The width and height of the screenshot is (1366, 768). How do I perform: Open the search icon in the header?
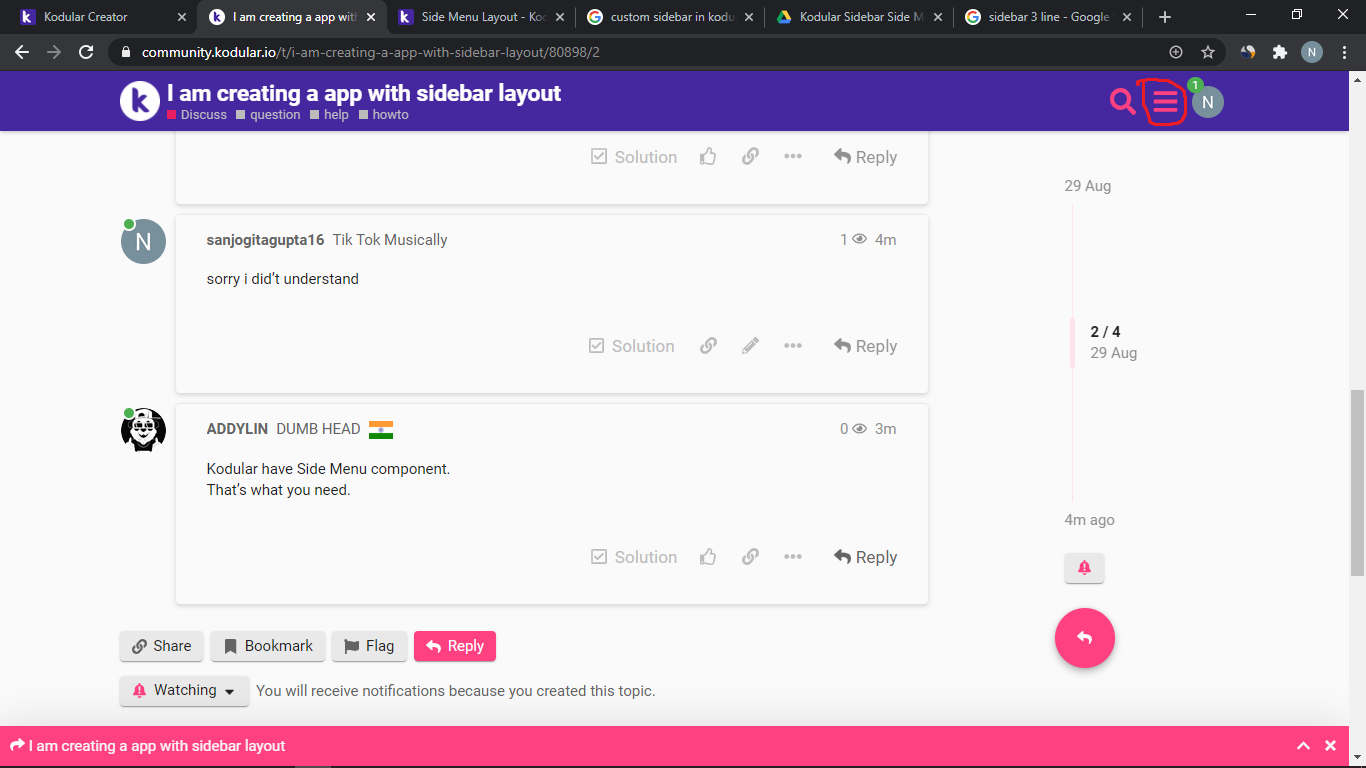click(1120, 101)
